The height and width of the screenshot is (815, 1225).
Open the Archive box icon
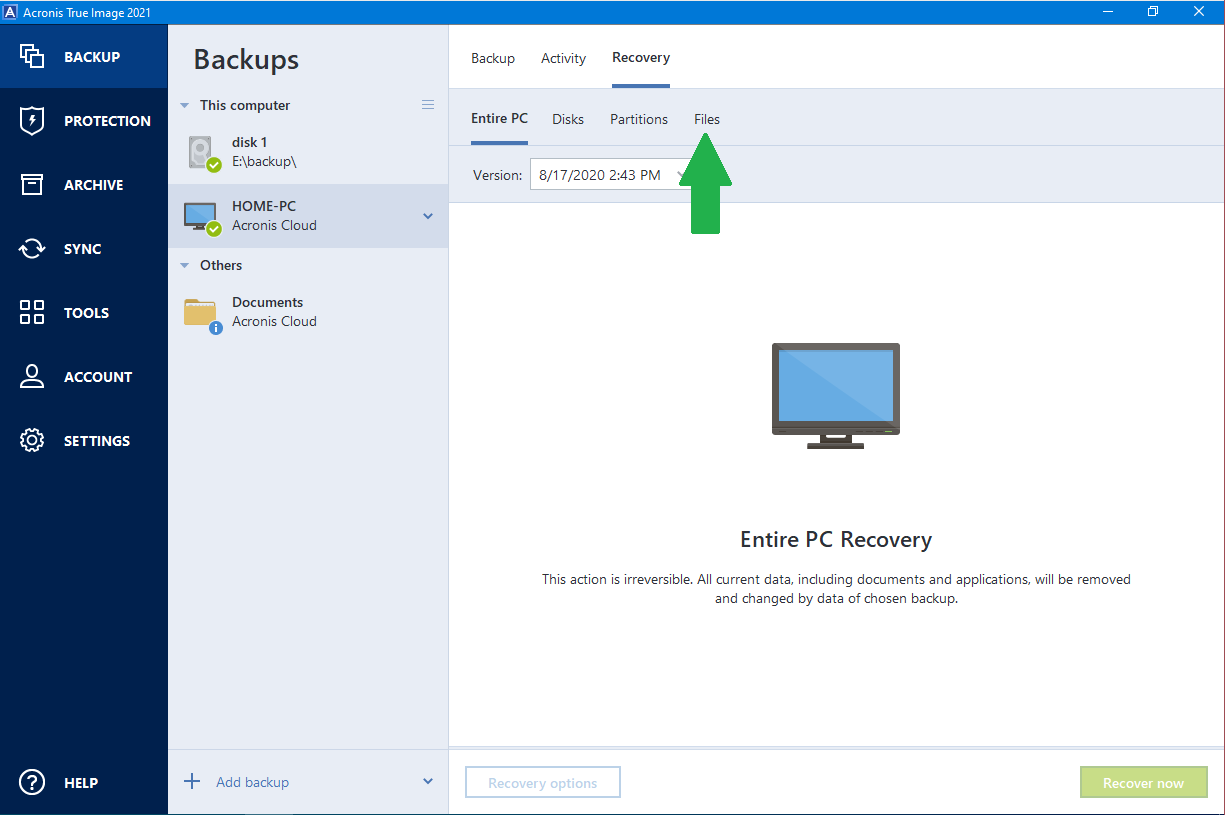coord(32,185)
